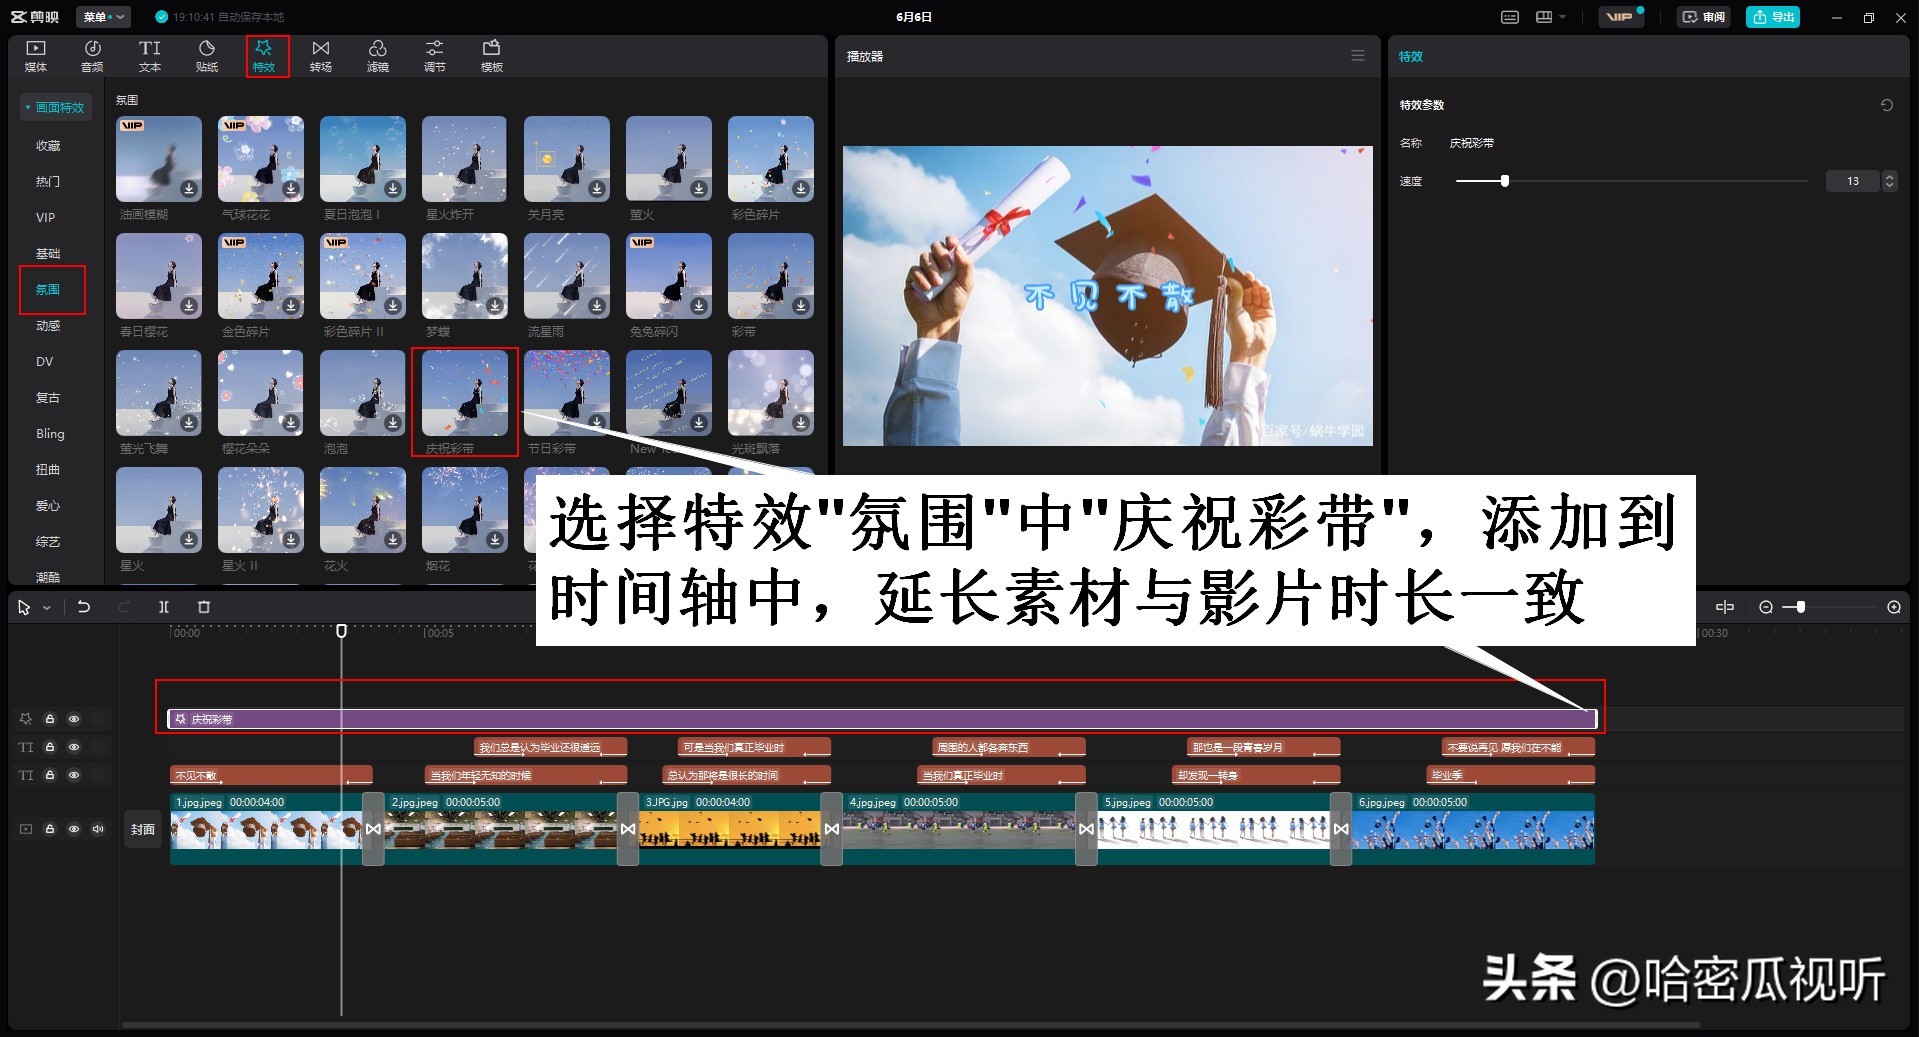Lock the first TI text track
Viewport: 1919px width, 1037px height.
[50, 747]
